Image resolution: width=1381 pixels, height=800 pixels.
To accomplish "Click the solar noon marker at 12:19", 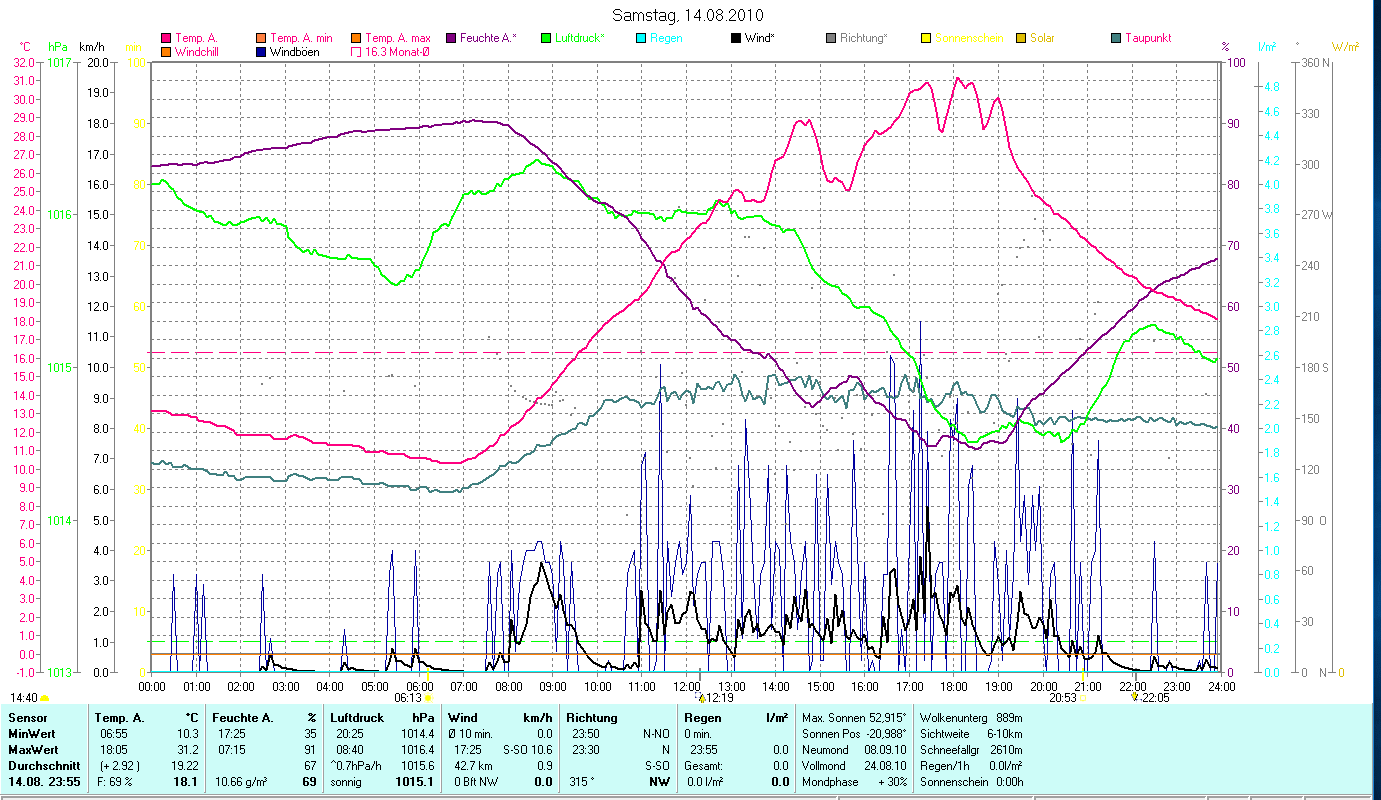I will (701, 697).
